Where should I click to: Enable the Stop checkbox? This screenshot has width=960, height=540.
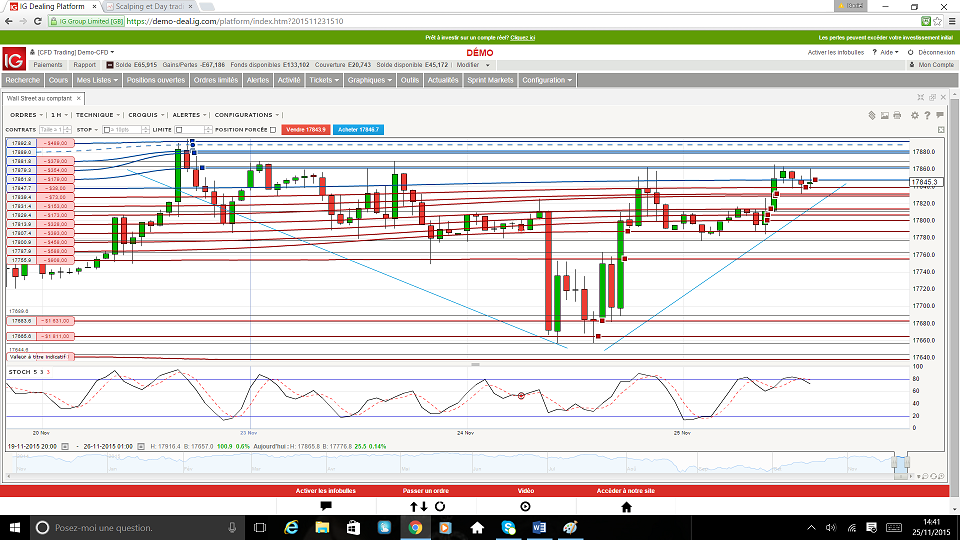(x=107, y=130)
